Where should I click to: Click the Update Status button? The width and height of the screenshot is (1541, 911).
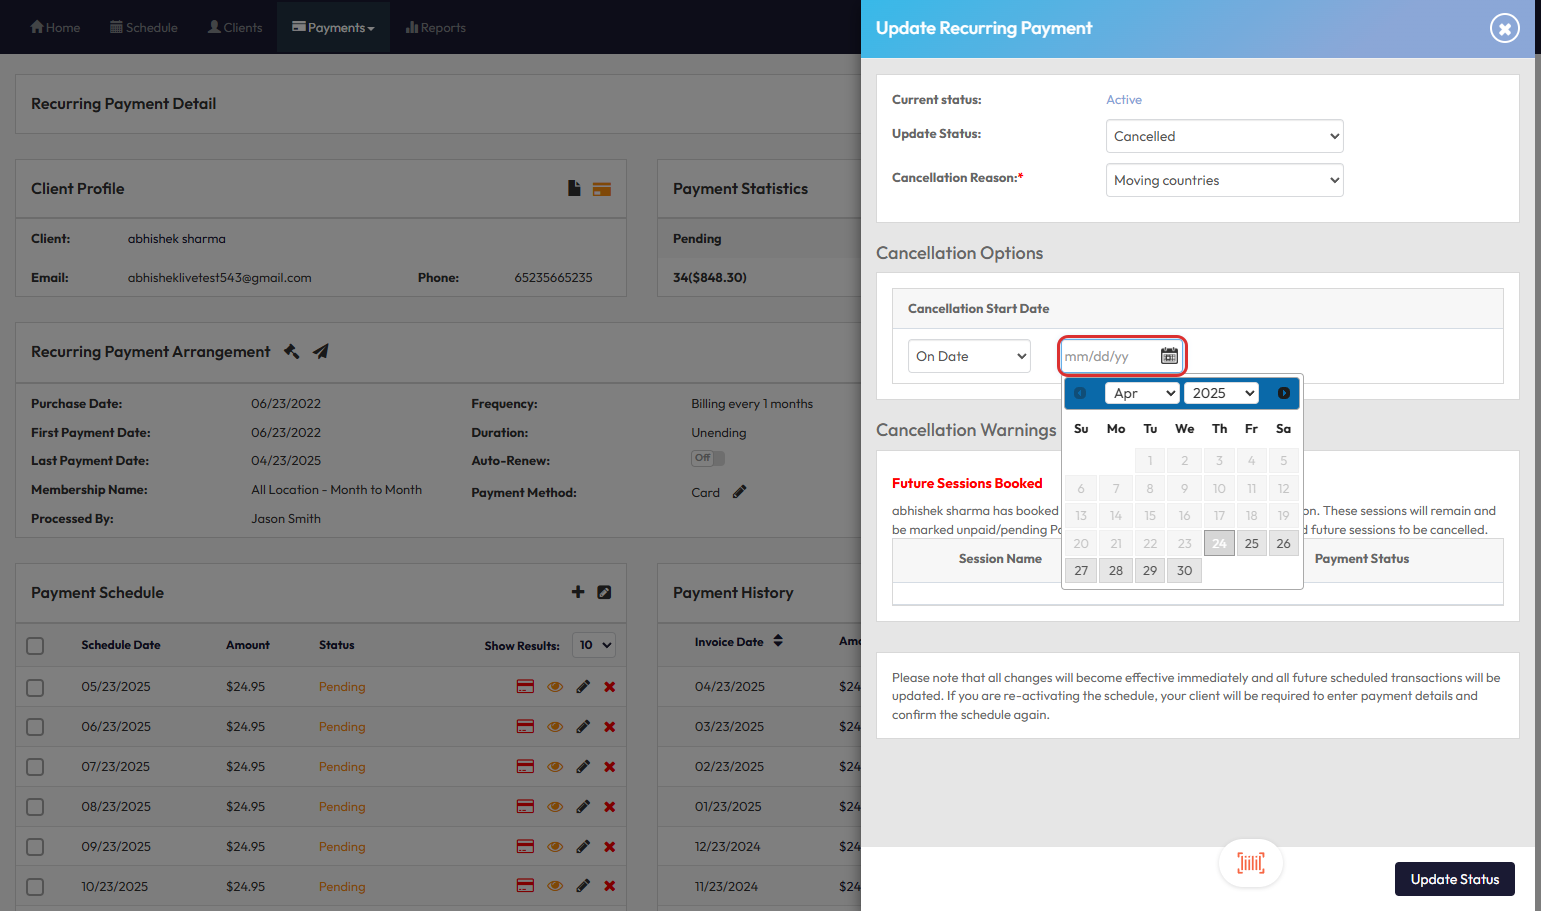click(x=1454, y=879)
